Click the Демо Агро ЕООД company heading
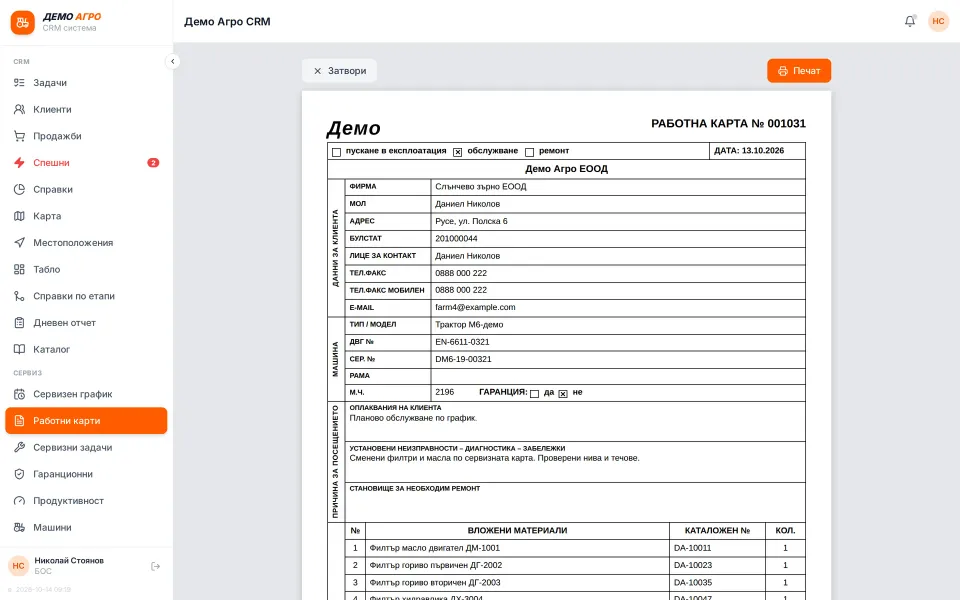 tap(566, 169)
